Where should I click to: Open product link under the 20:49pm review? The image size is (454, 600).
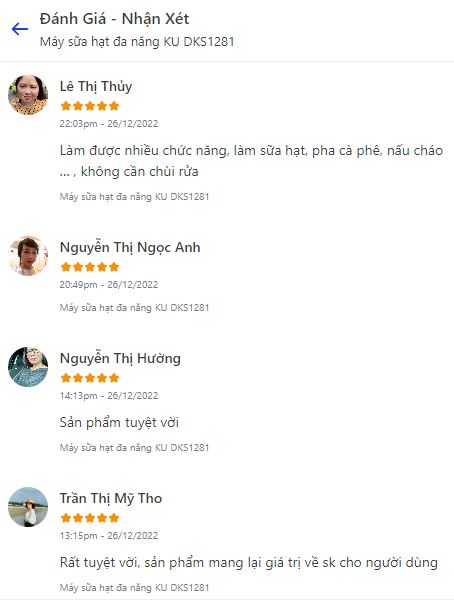pos(134,308)
